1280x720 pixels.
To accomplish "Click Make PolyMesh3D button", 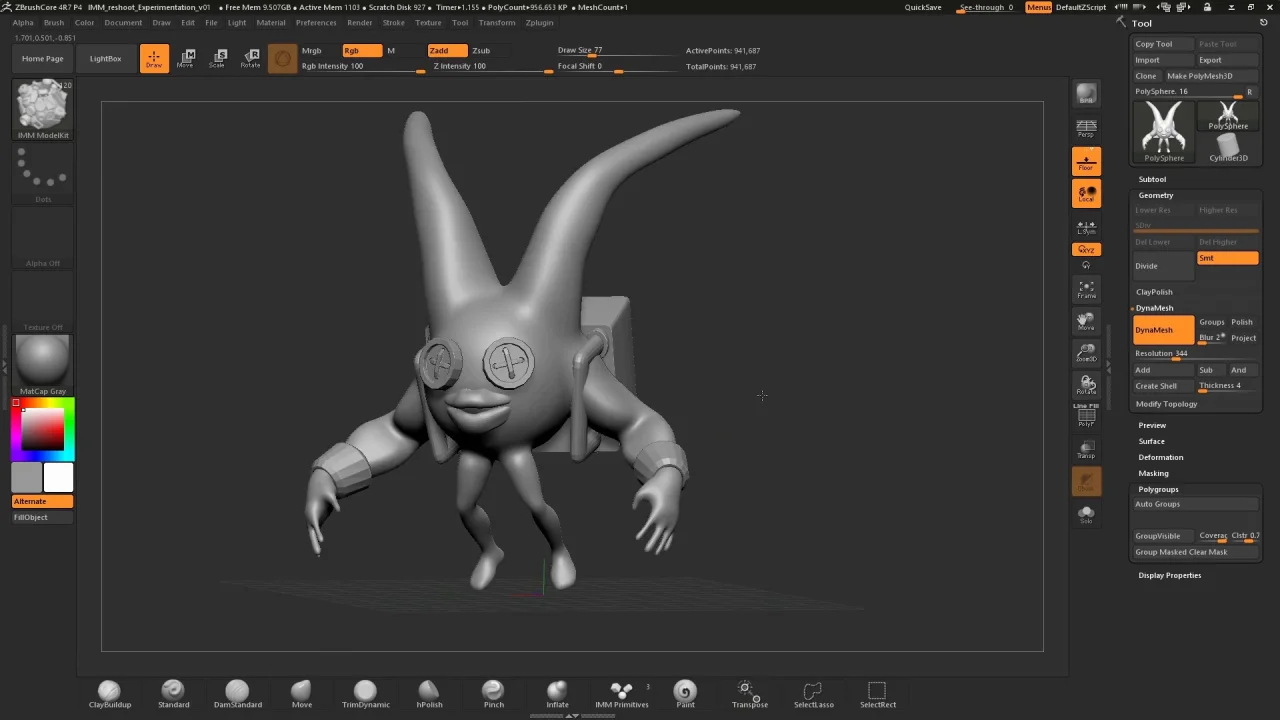I will (1211, 76).
